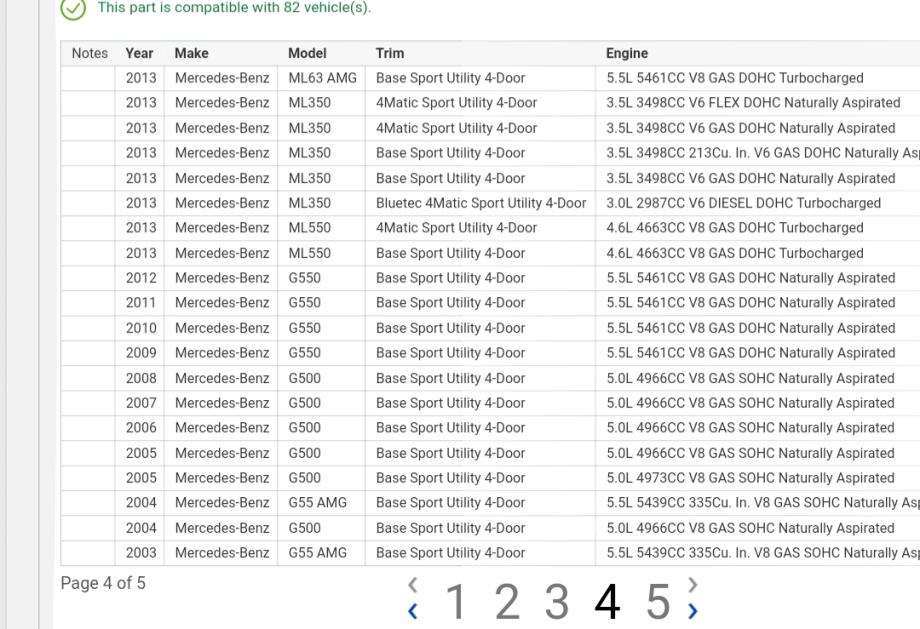This screenshot has width=920, height=629.
Task: Click the gray next-page chevron
Action: 692,584
